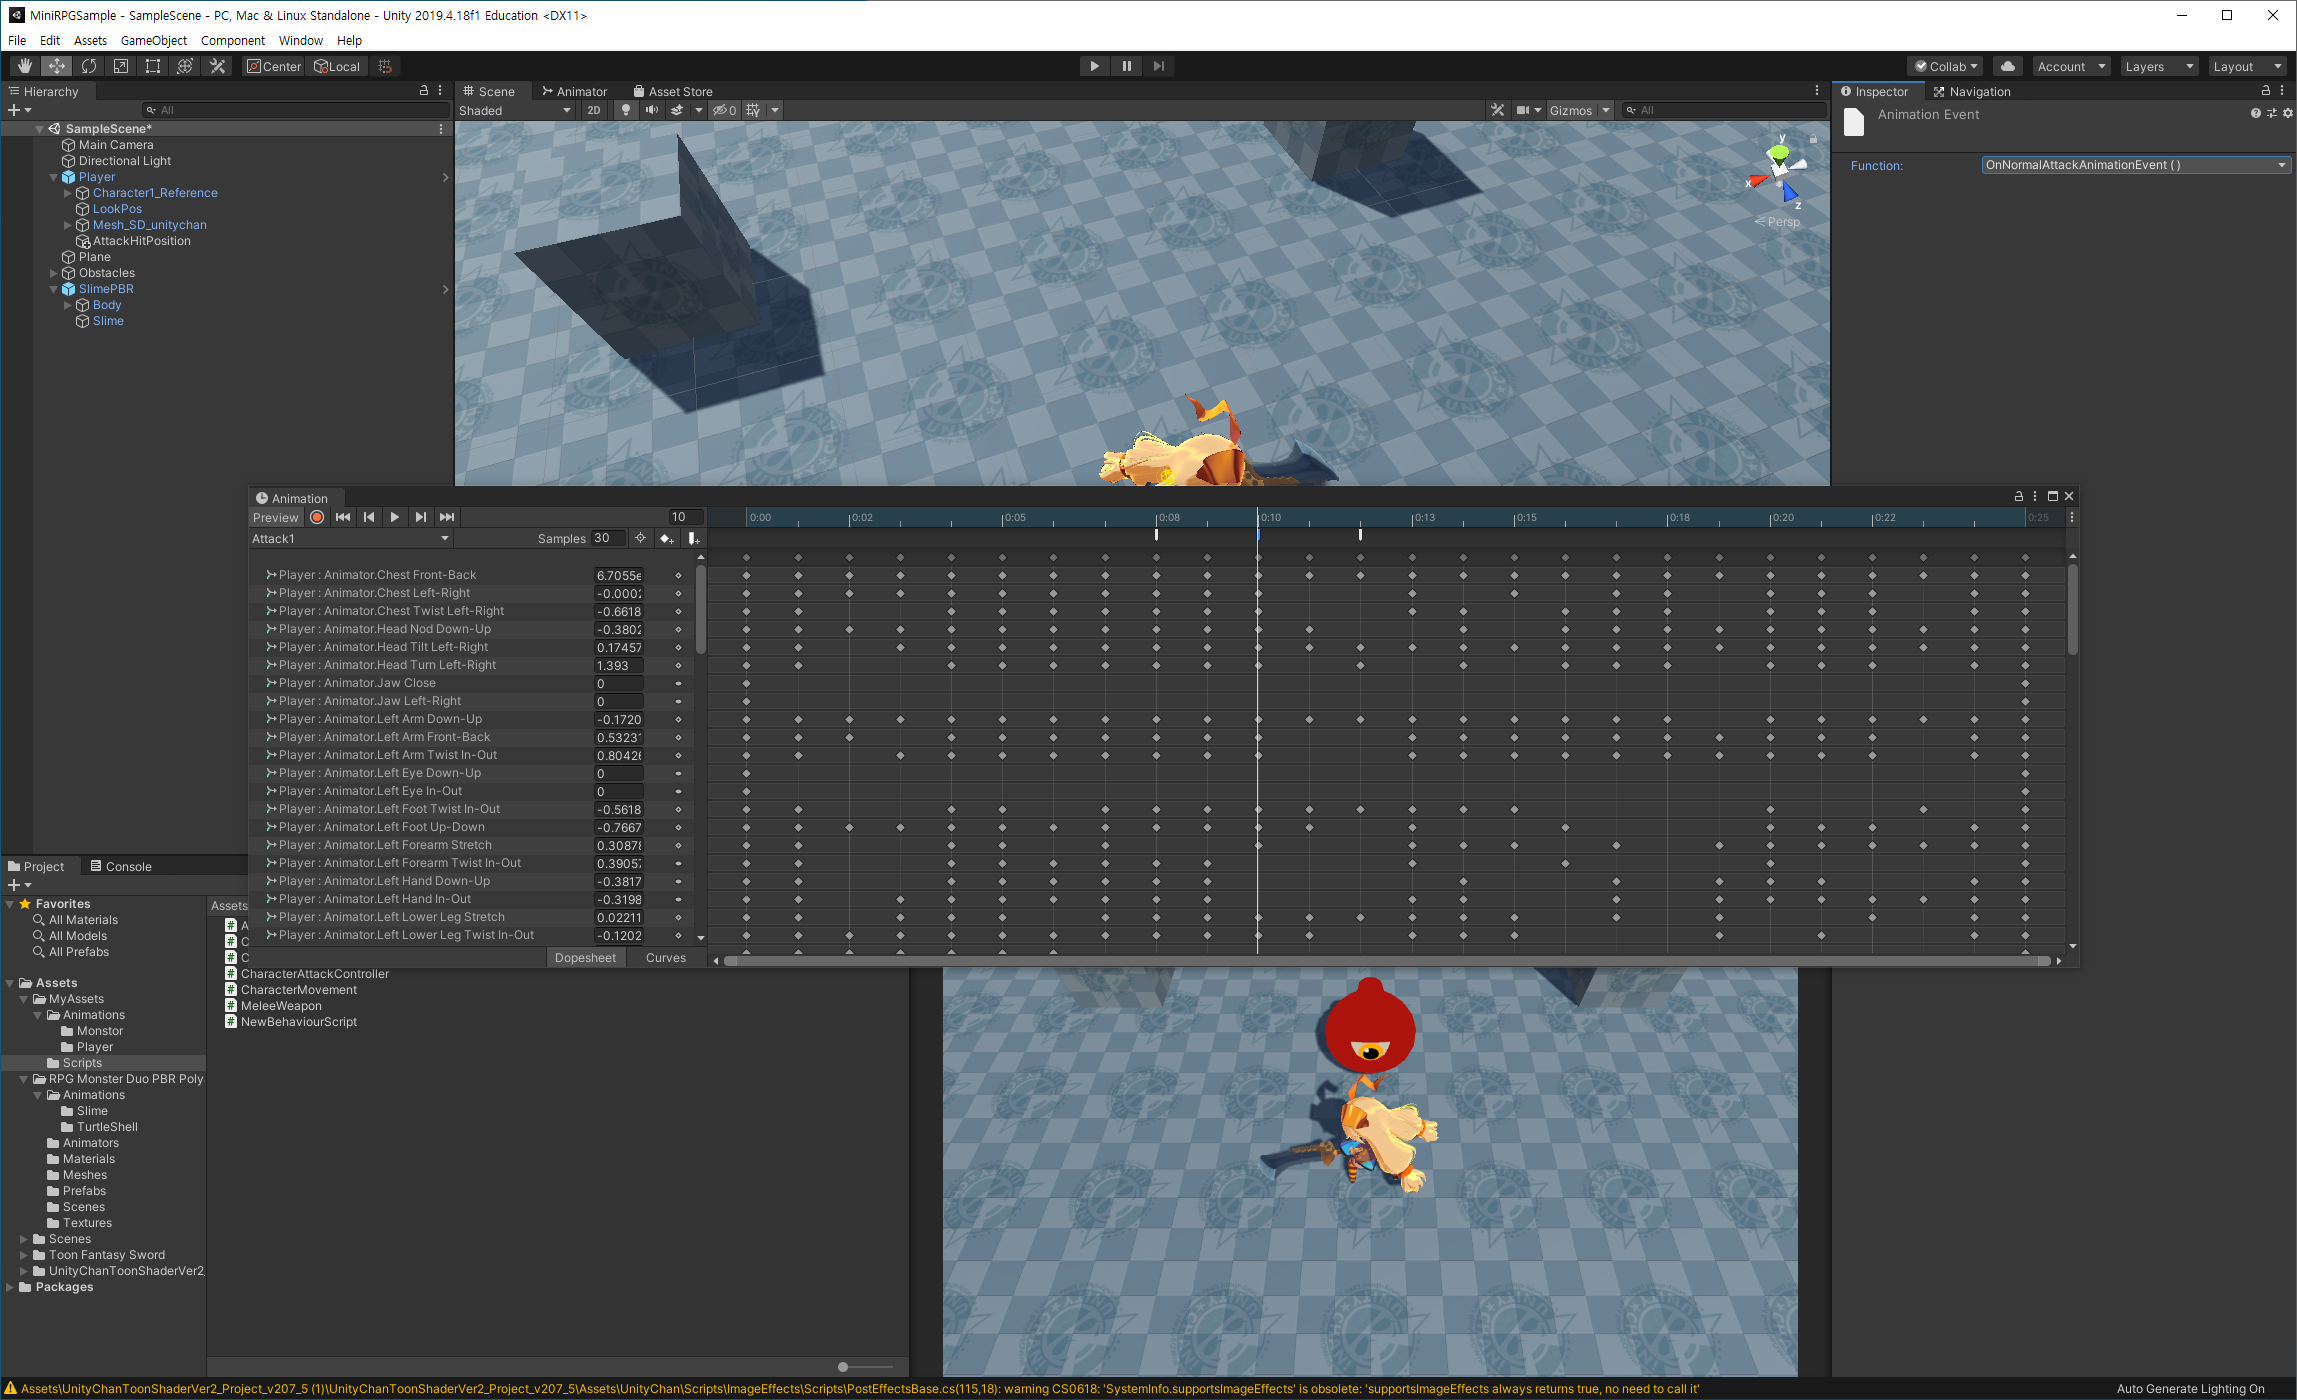Toggle animation Preview mode

click(275, 517)
